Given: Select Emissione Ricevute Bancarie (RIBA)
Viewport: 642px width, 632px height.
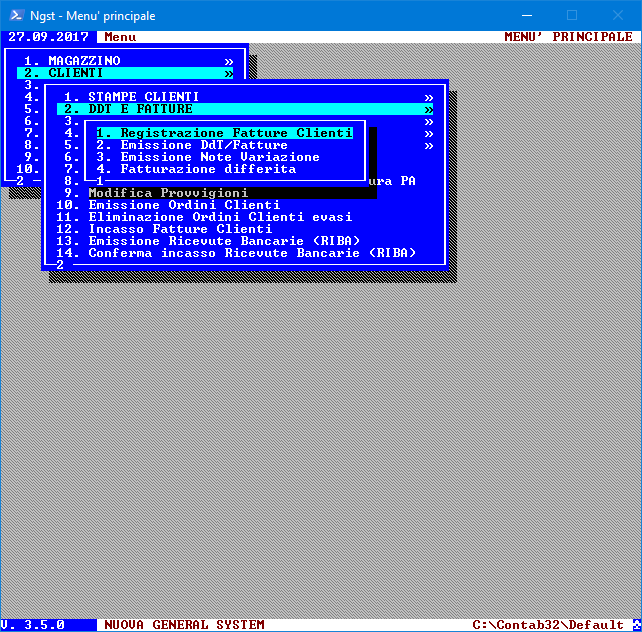Looking at the screenshot, I should click(x=224, y=241).
